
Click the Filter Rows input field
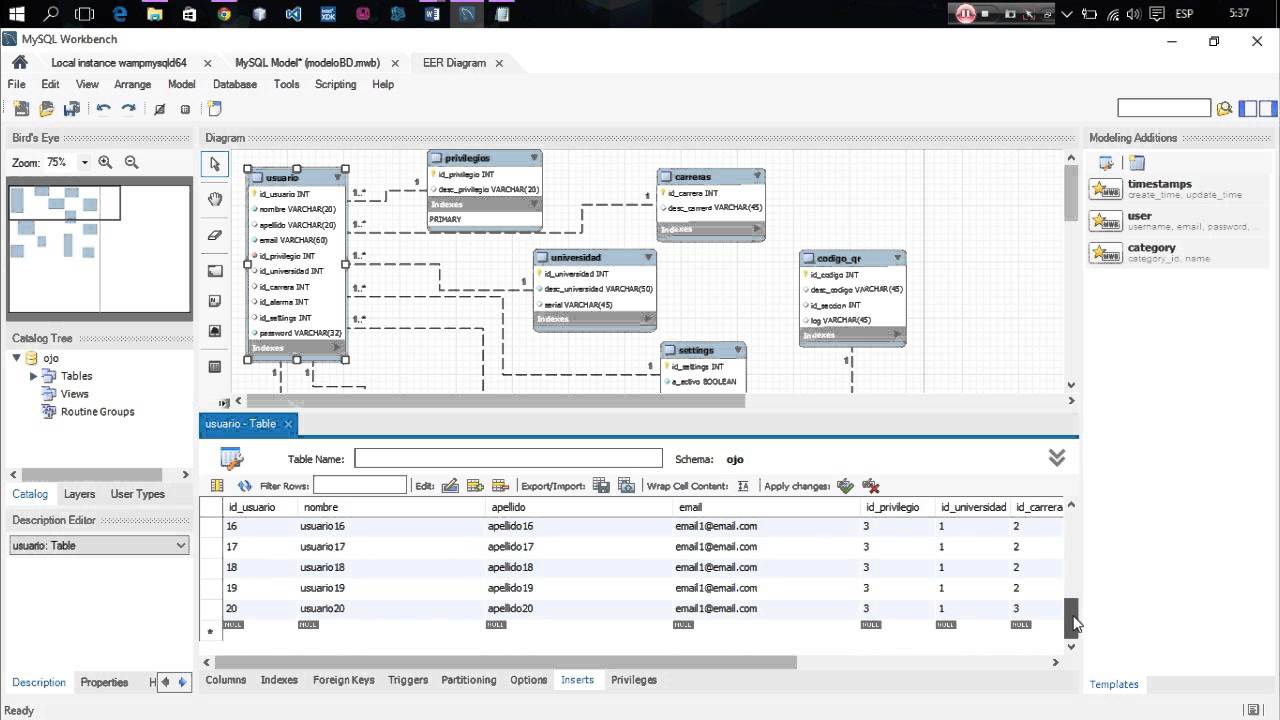(360, 485)
